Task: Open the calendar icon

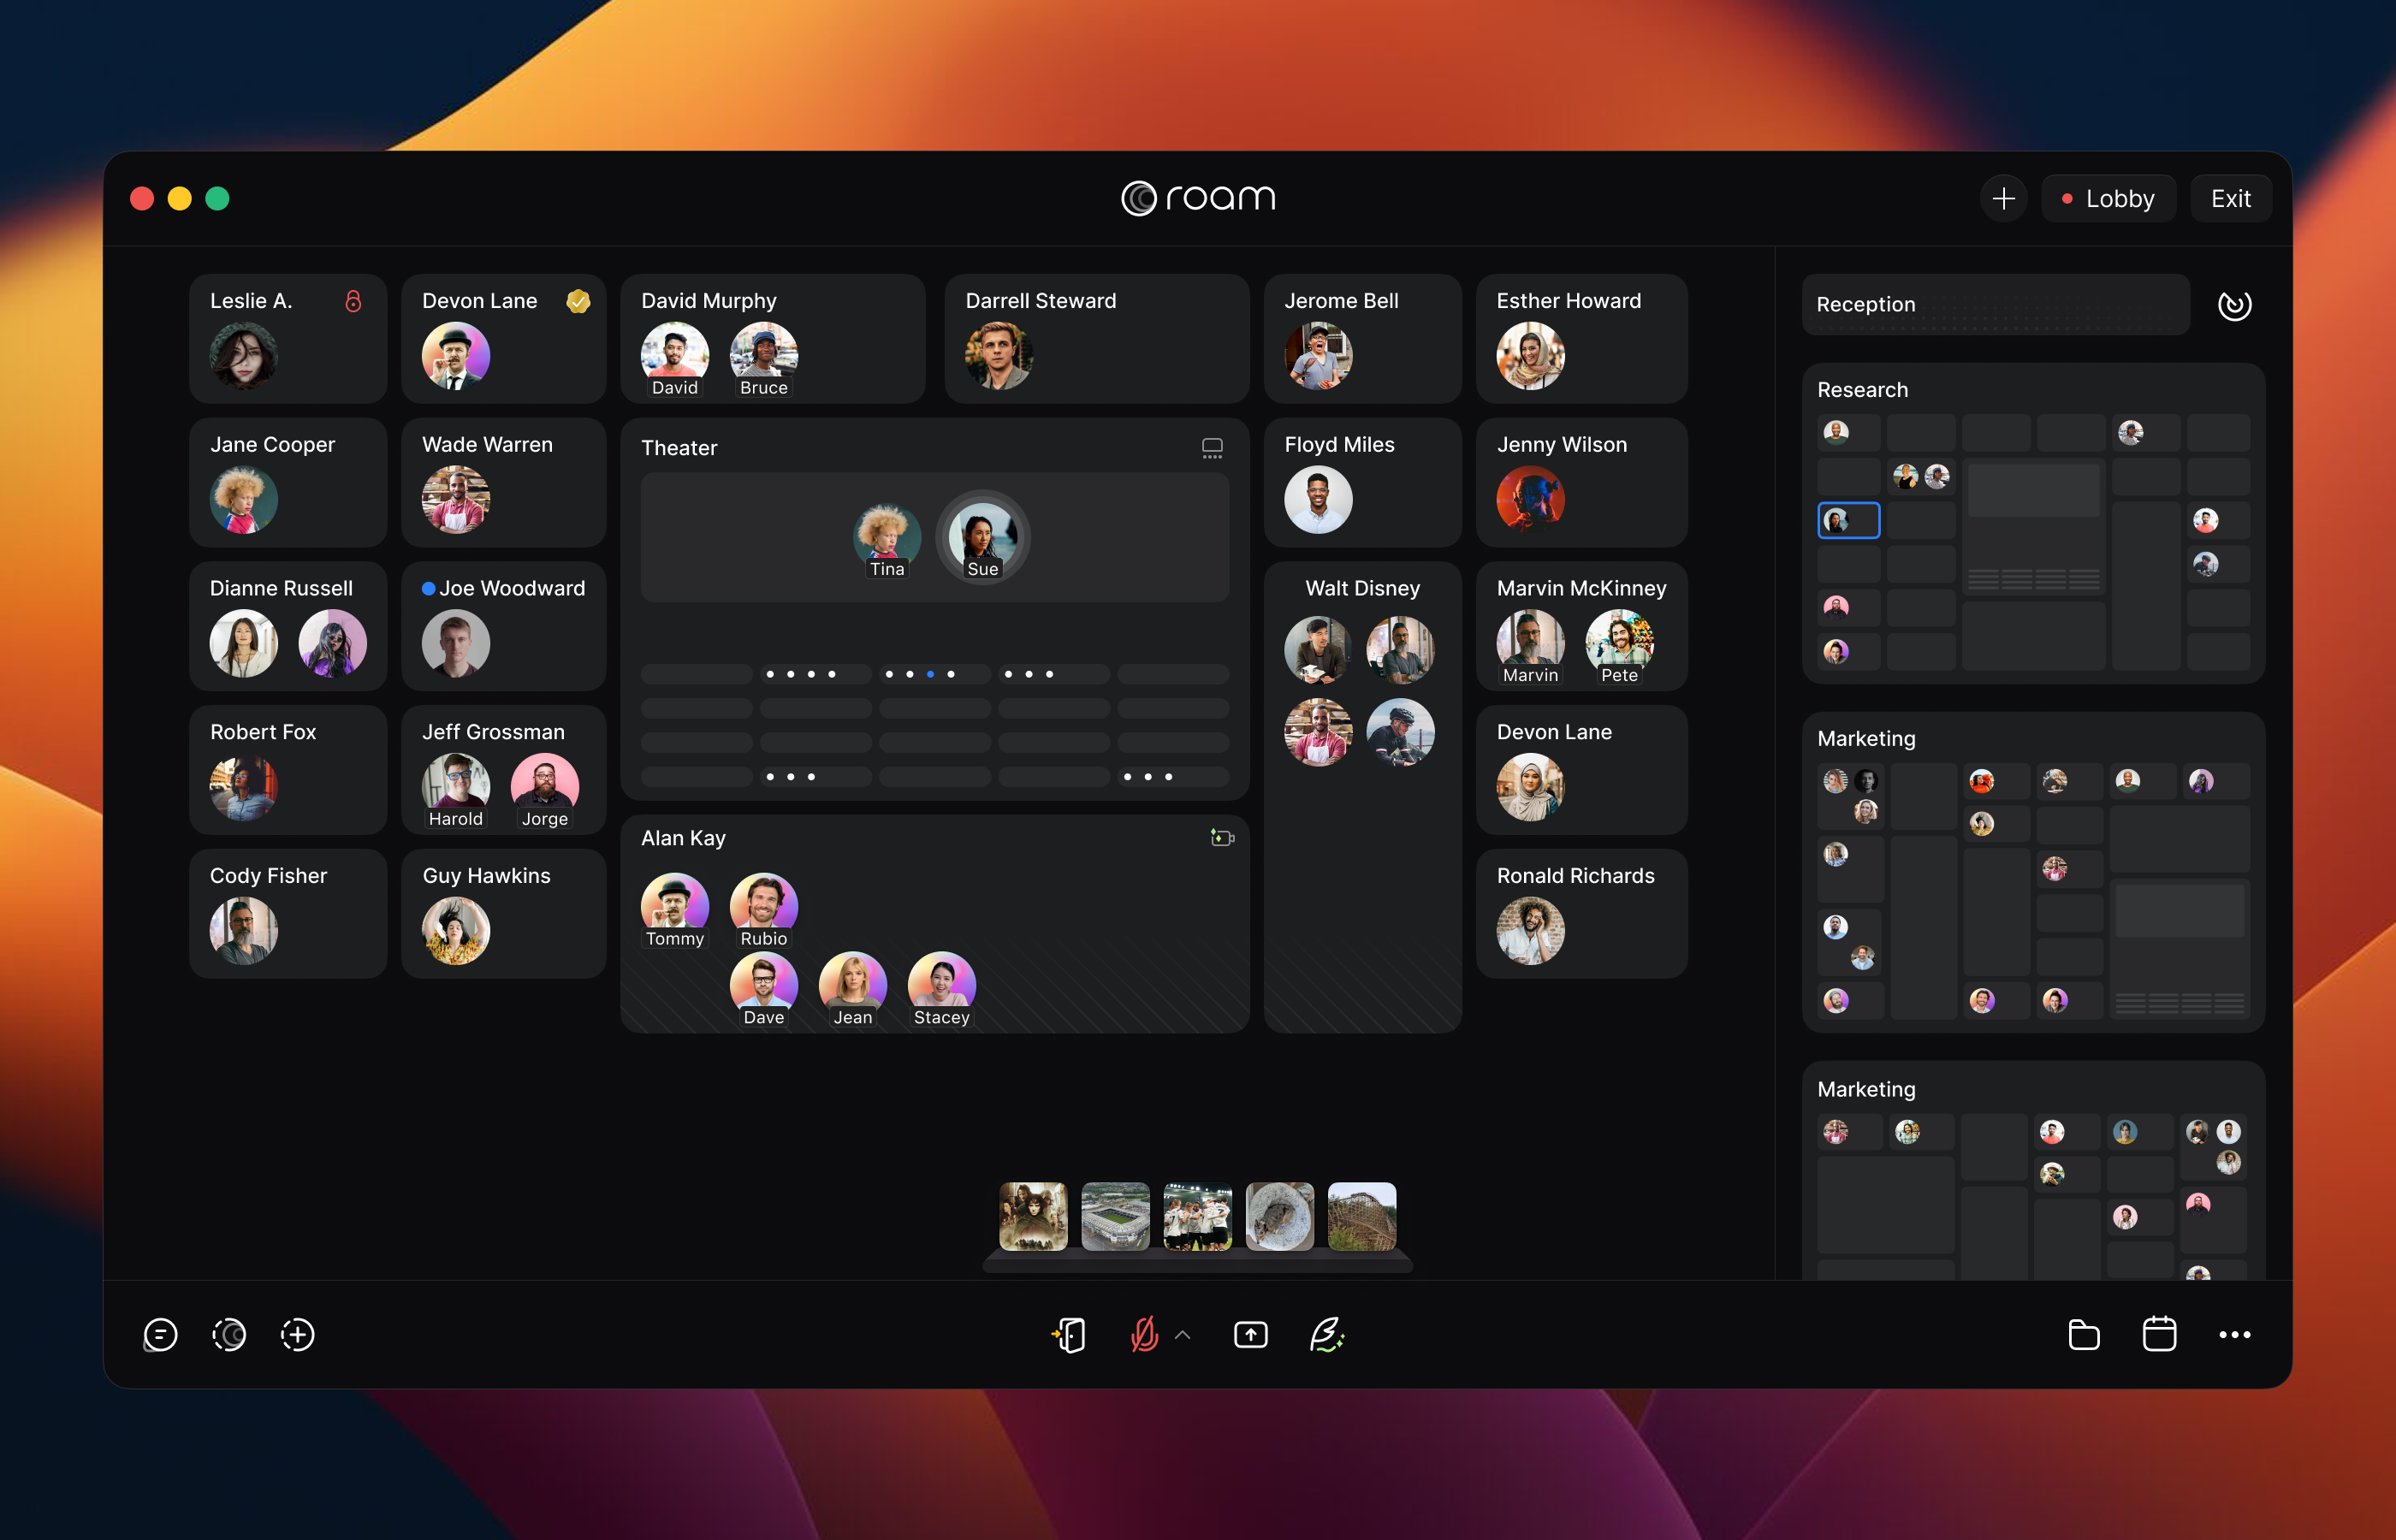Action: (2159, 1335)
